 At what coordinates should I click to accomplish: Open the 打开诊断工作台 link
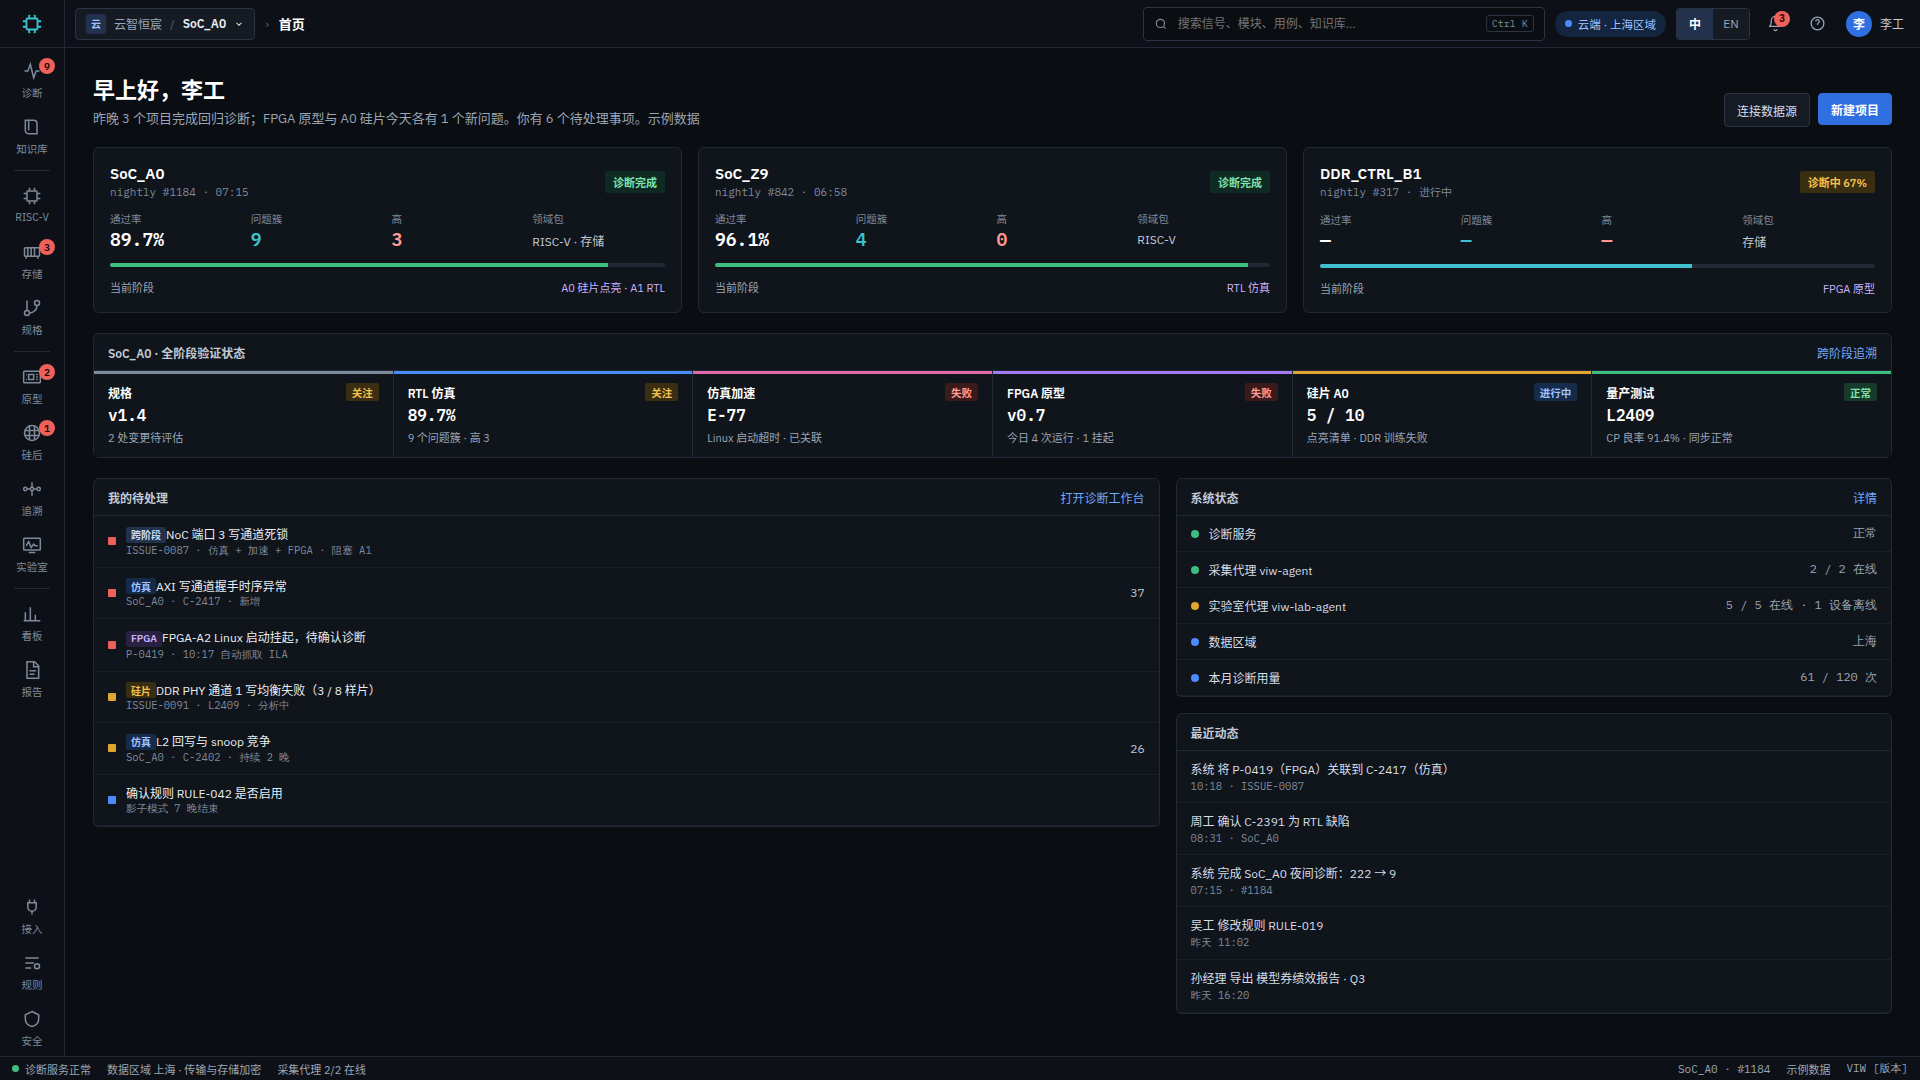tap(1101, 498)
